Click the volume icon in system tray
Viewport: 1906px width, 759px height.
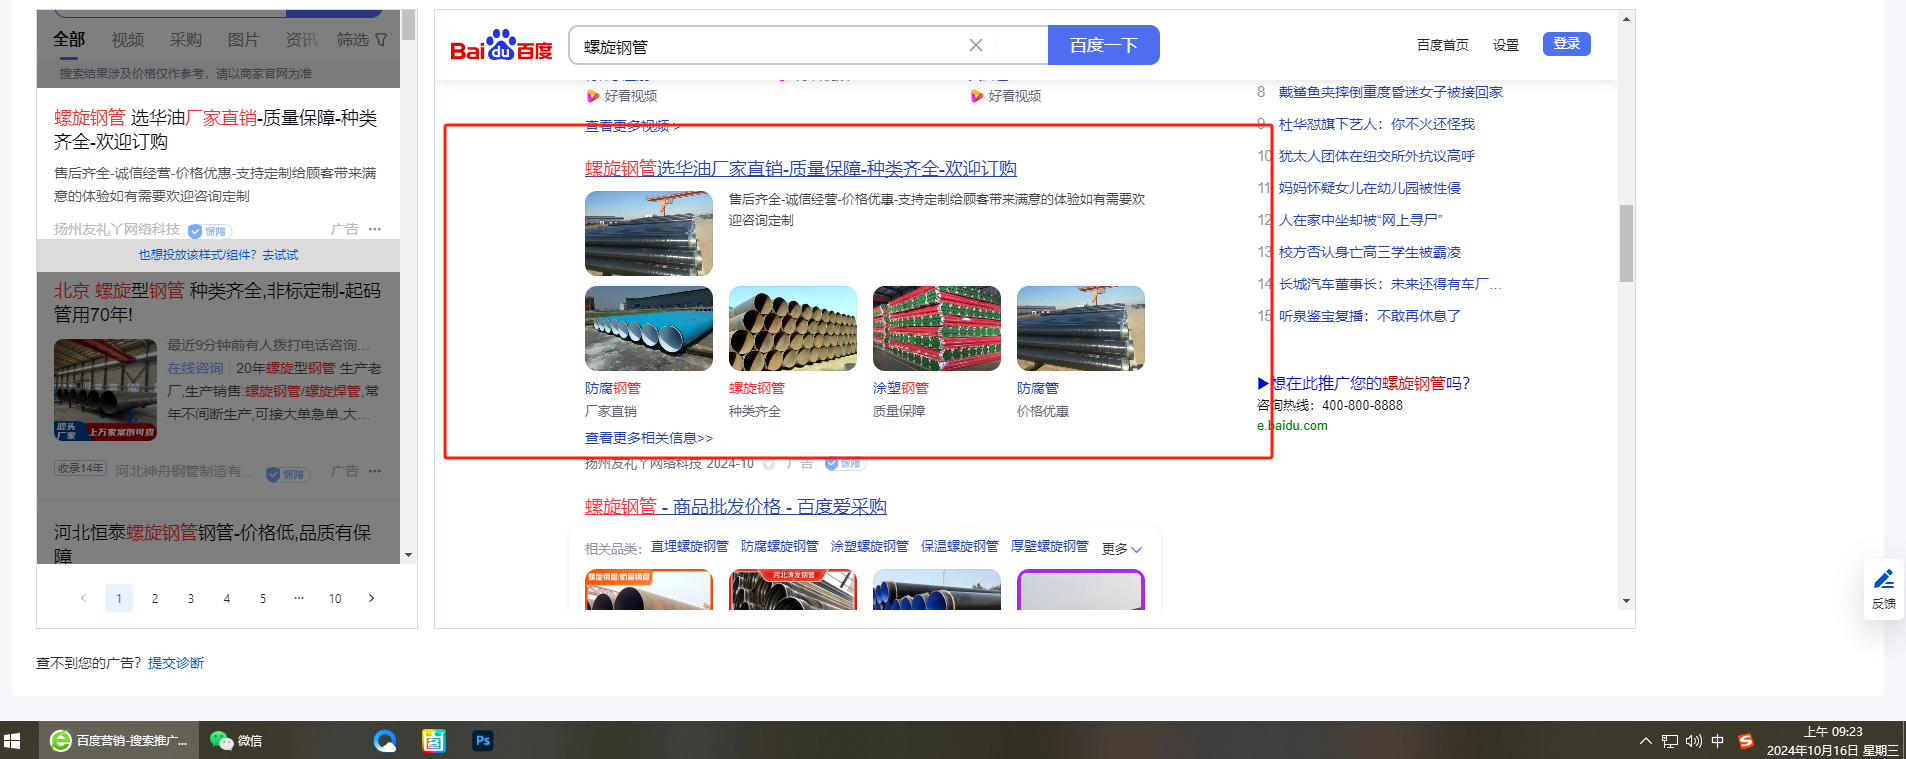[1693, 741]
